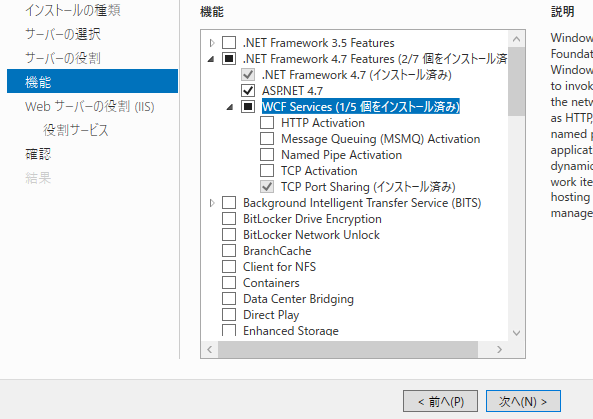Image resolution: width=593 pixels, height=419 pixels.
Task: Select the Data Center Bridging label
Action: [x=298, y=299]
